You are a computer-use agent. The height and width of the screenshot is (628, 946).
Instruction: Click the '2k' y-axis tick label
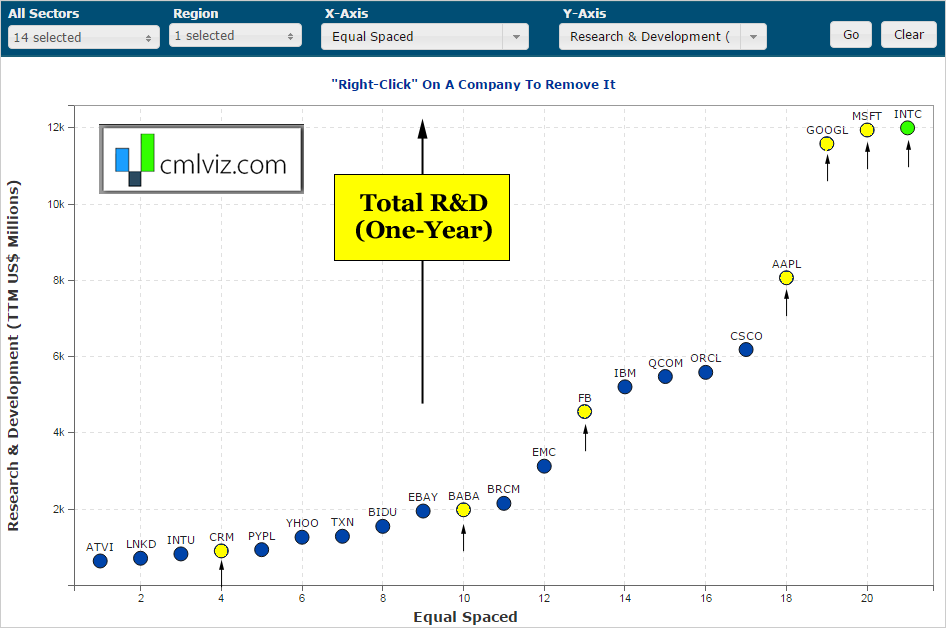coord(59,509)
